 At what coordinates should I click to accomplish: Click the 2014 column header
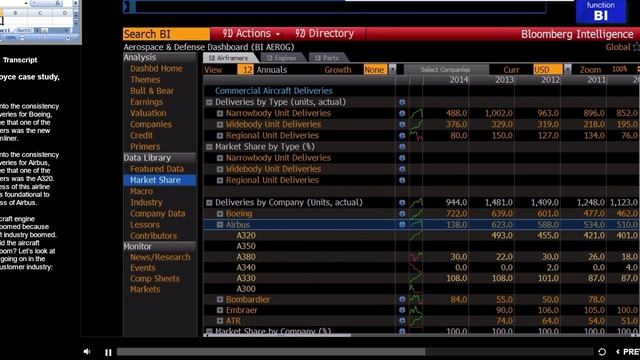(458, 80)
